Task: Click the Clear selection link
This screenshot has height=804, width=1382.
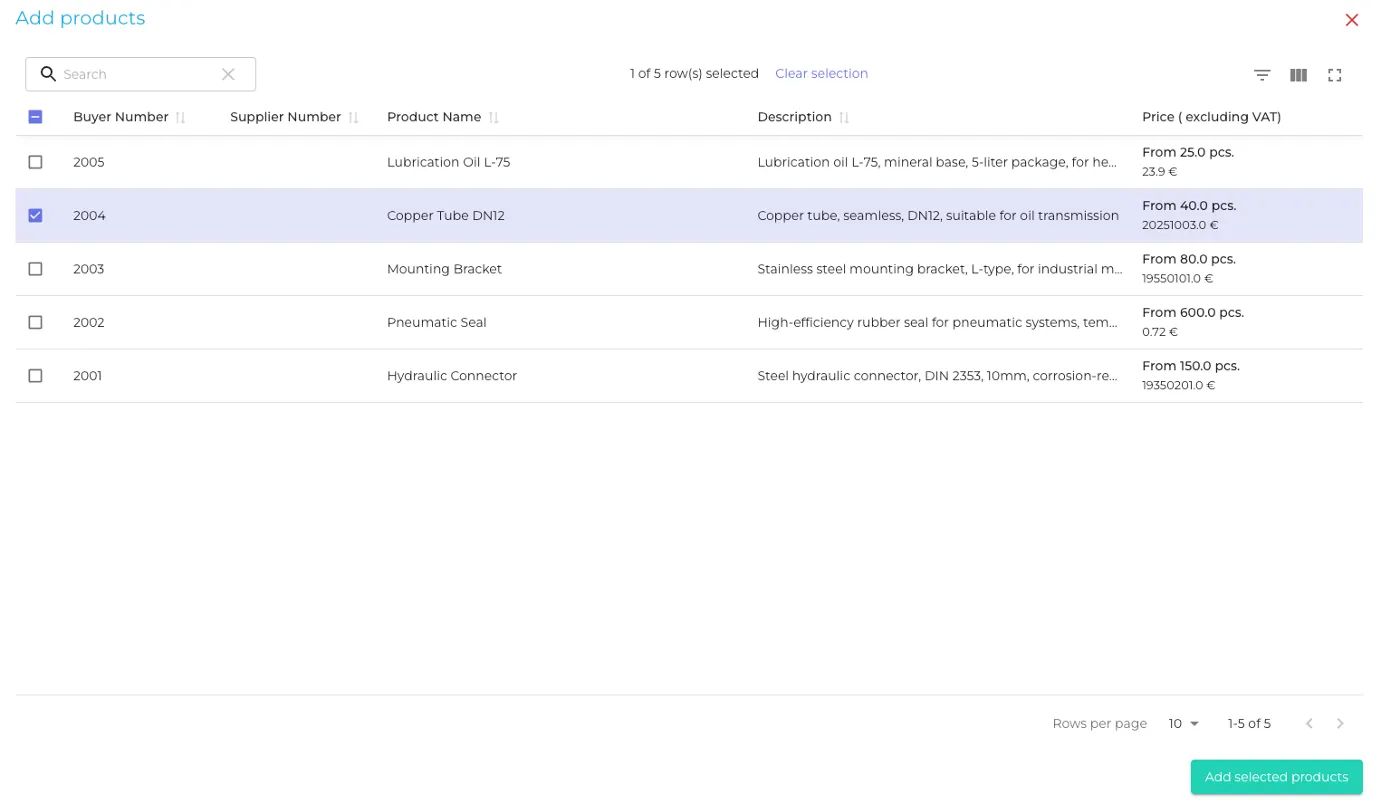Action: click(x=821, y=73)
